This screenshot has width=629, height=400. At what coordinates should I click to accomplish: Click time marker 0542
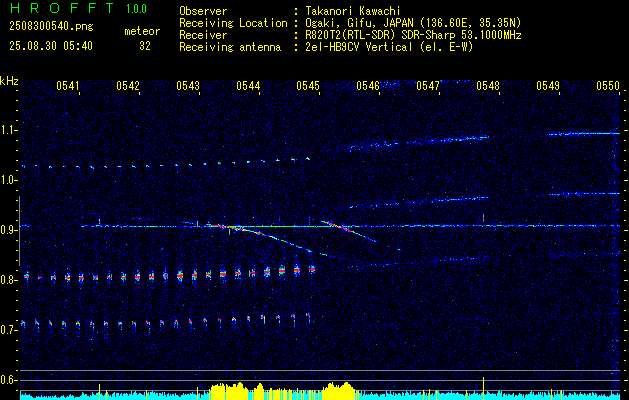pyautogui.click(x=128, y=85)
